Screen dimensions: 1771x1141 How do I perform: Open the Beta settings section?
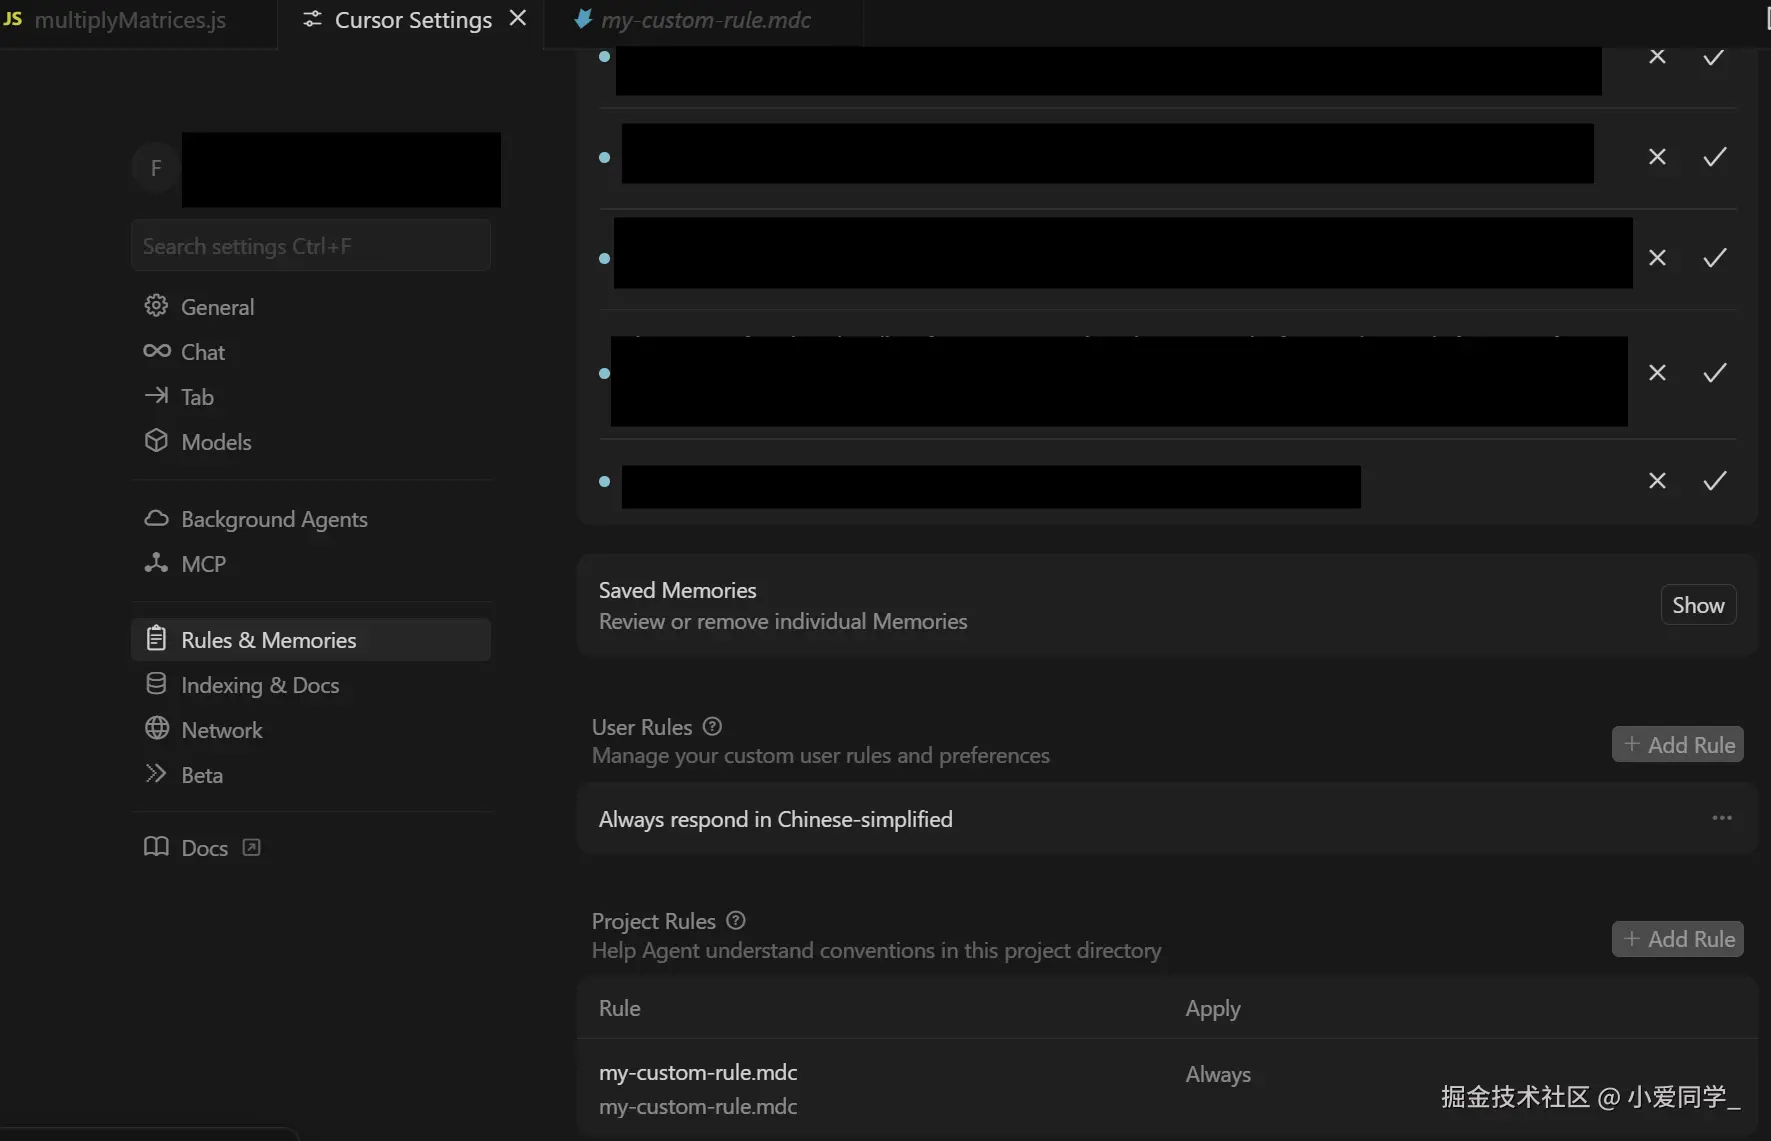click(x=311, y=775)
